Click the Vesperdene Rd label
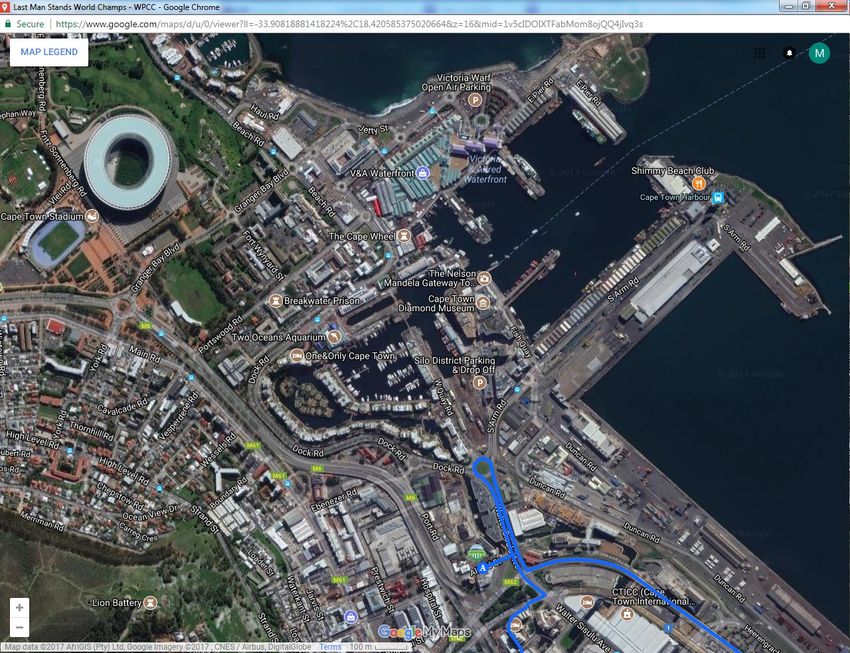This screenshot has height=653, width=850. pos(177,417)
